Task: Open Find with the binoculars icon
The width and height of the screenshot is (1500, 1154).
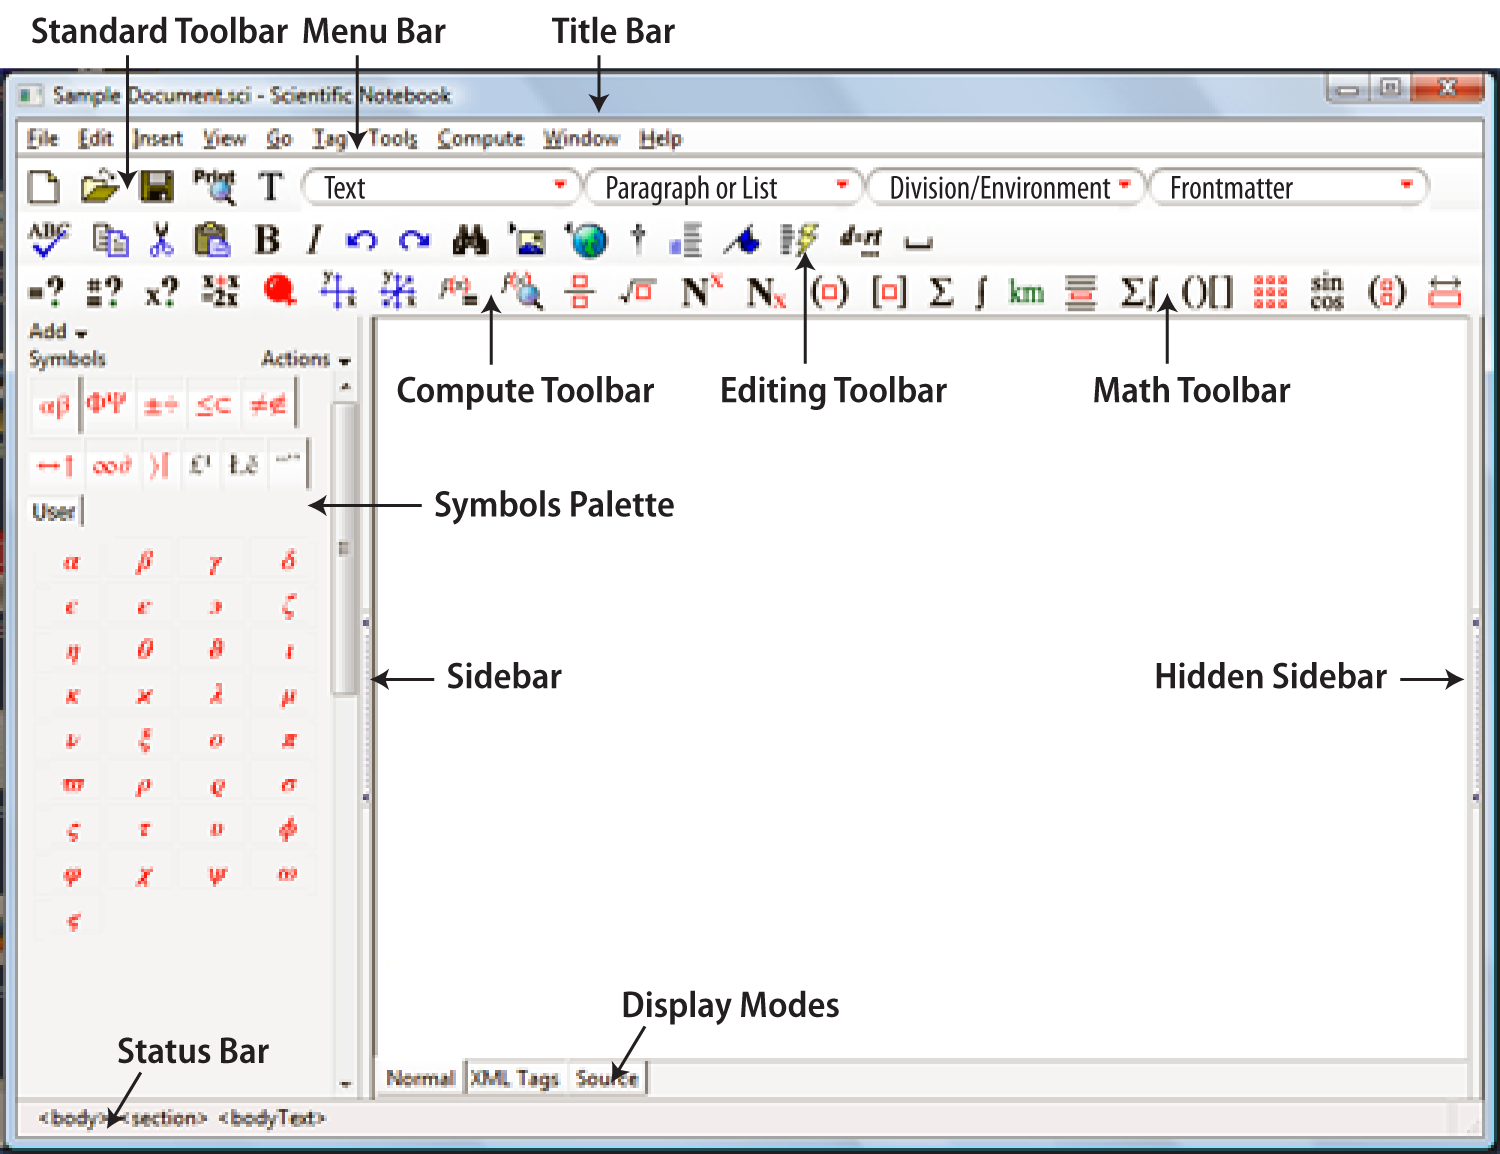Action: [x=470, y=240]
